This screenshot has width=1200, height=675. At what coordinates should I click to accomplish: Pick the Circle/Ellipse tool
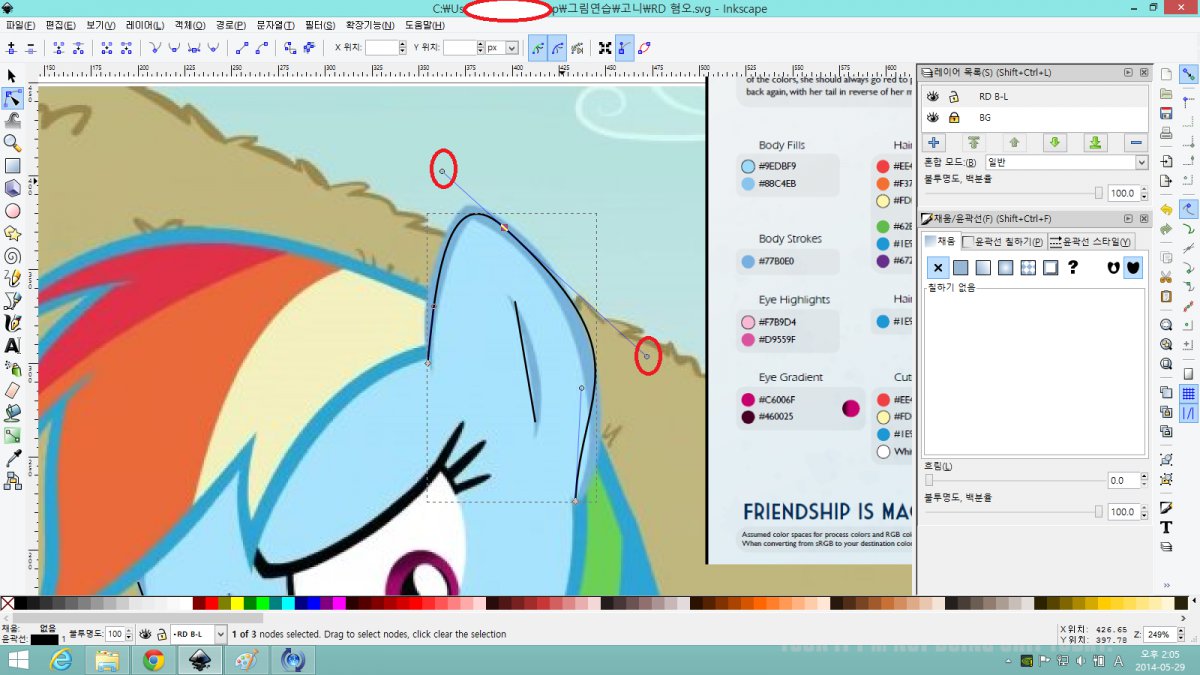[12, 211]
